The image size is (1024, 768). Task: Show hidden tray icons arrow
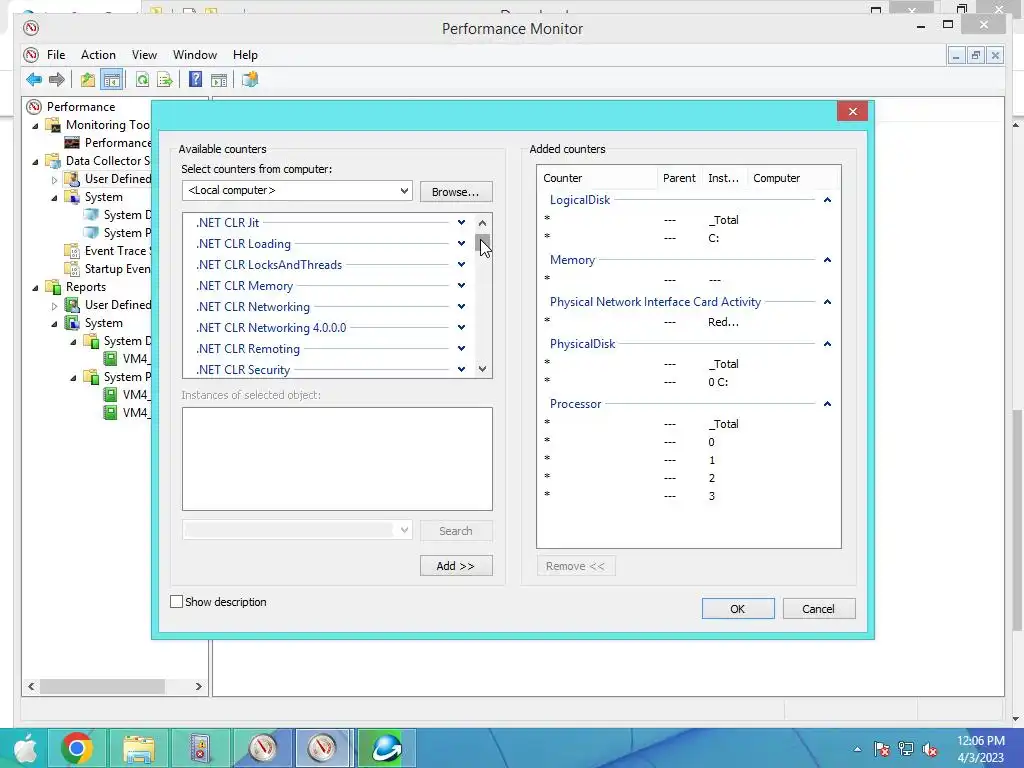coord(857,749)
